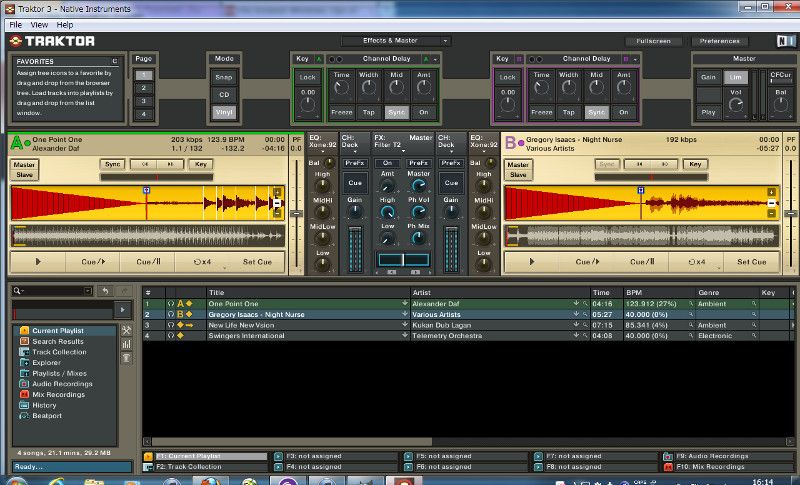Image resolution: width=800 pixels, height=485 pixels.
Task: Click the Fullscreen button
Action: [x=654, y=41]
